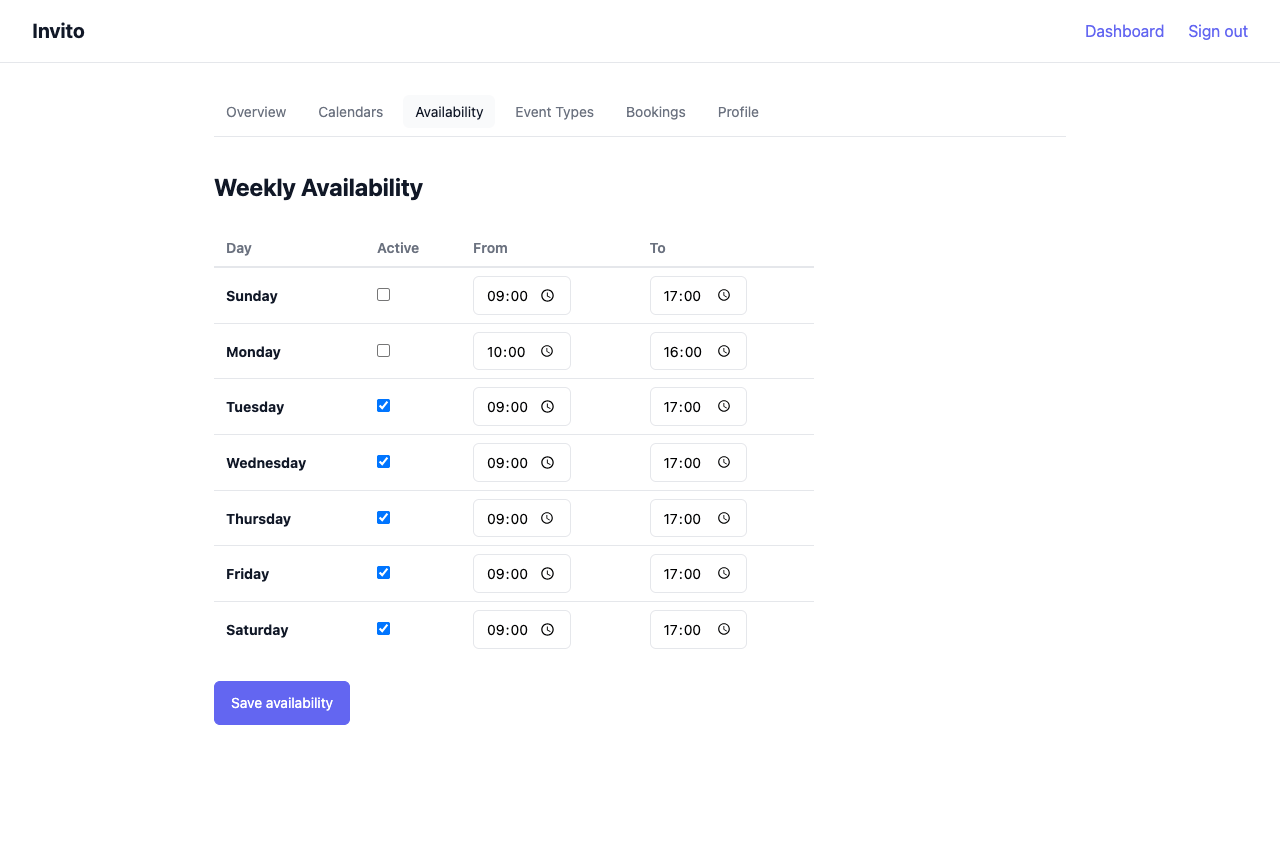
Task: Uncheck the Tuesday active checkbox
Action: 383,406
